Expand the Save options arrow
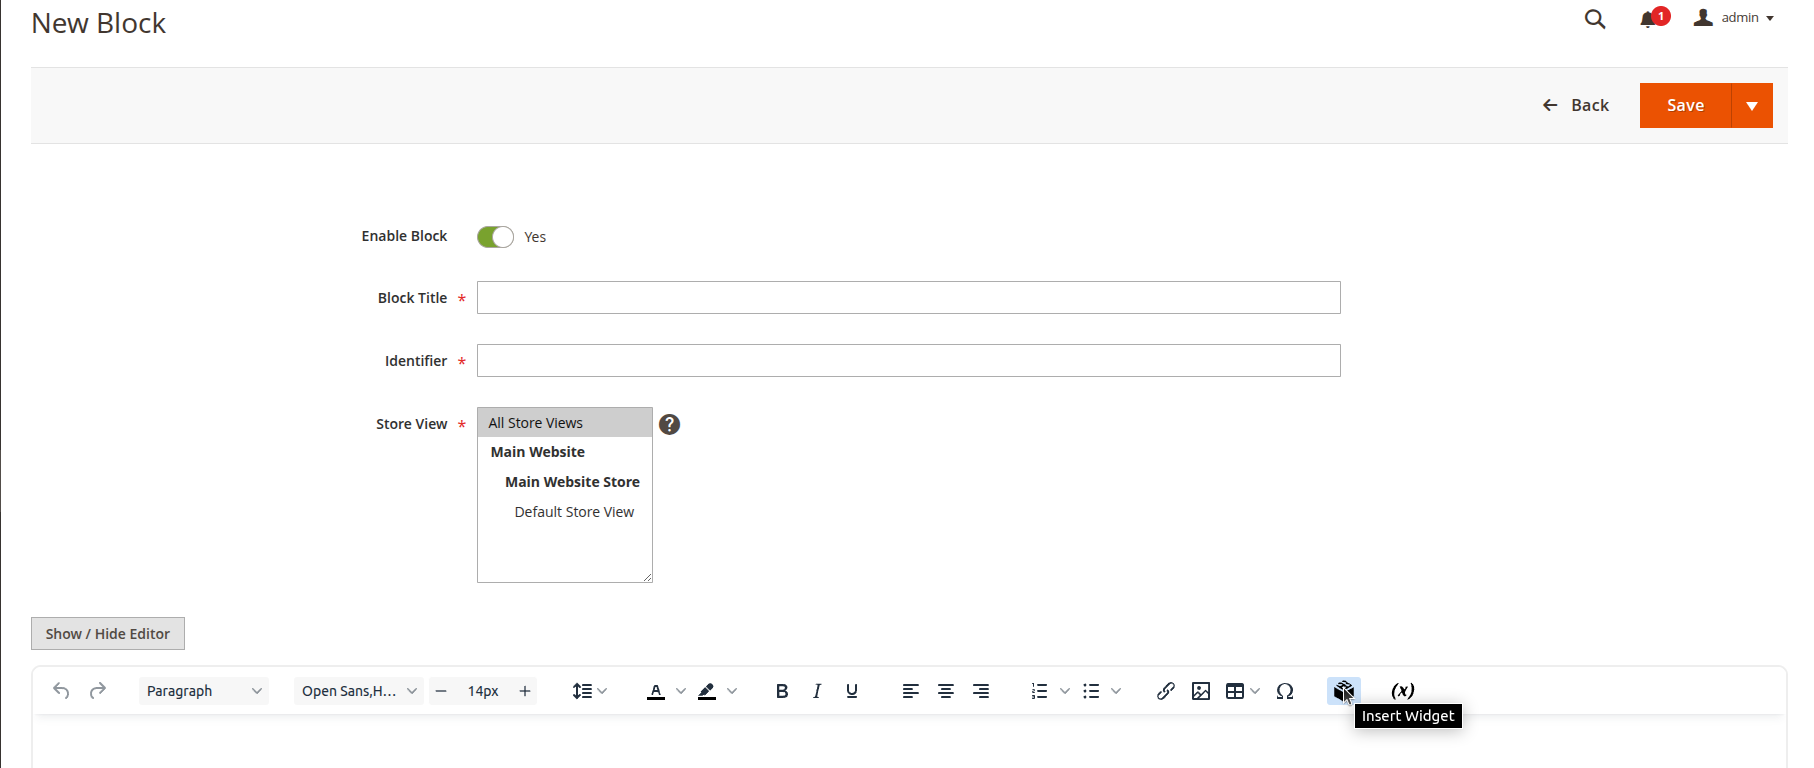Screen dimensions: 1814x768 point(1751,106)
